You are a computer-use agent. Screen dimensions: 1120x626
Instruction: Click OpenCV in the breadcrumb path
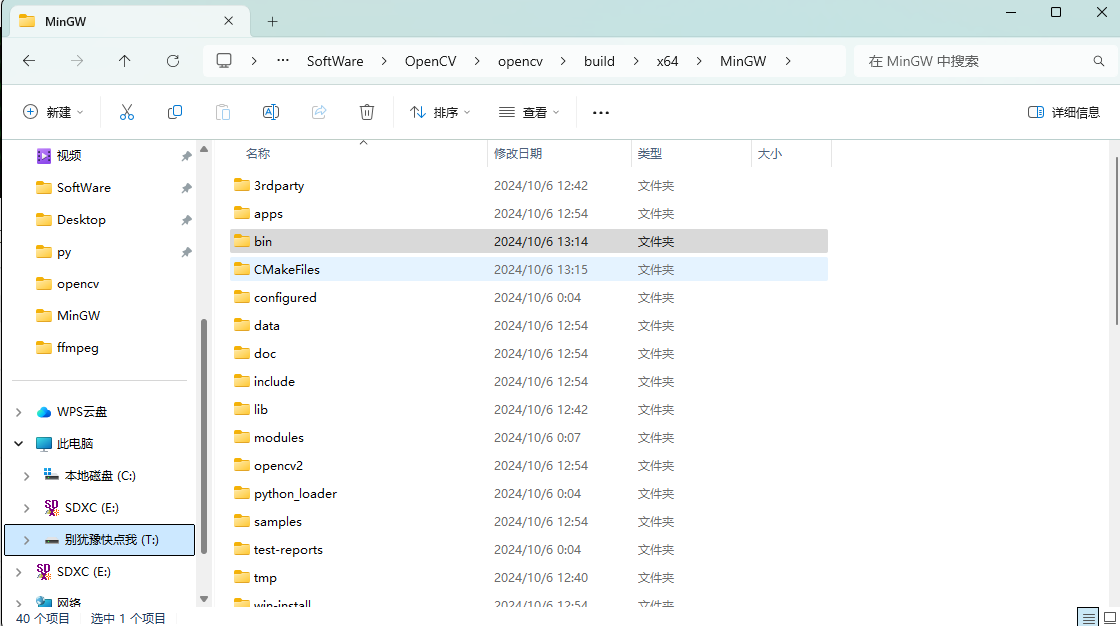430,61
